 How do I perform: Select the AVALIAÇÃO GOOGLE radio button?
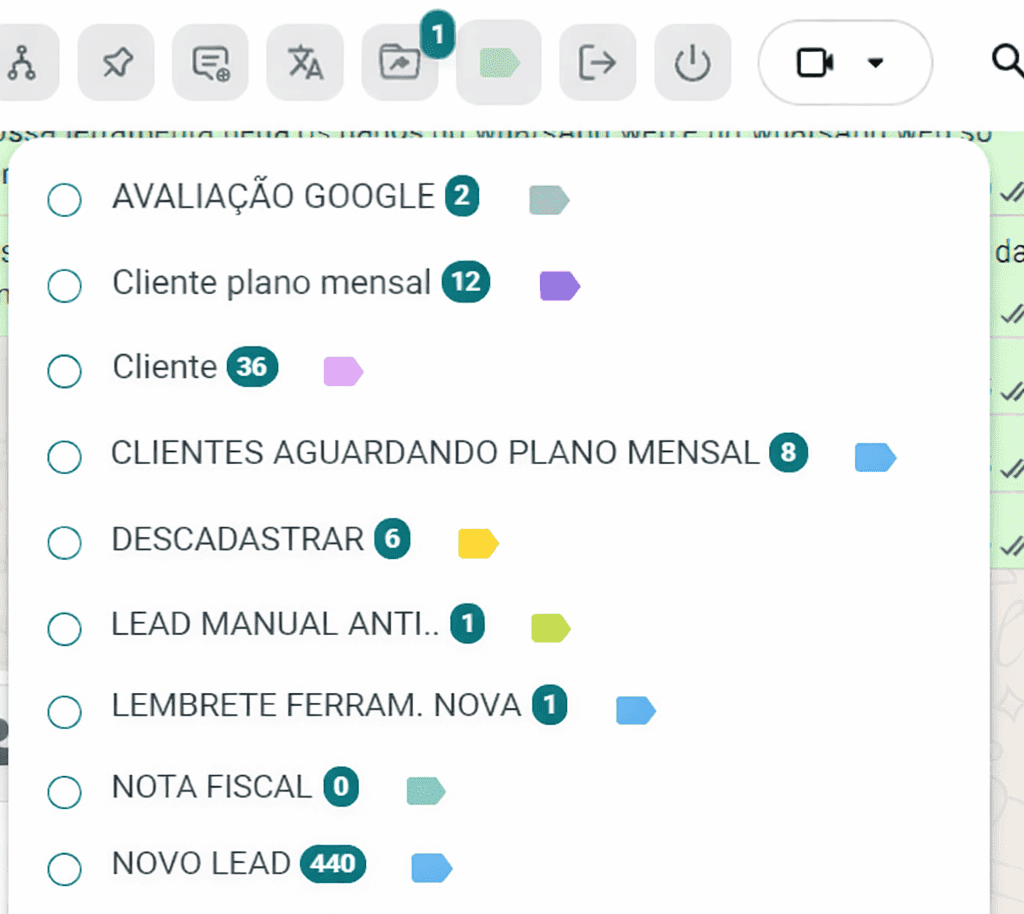pyautogui.click(x=65, y=200)
